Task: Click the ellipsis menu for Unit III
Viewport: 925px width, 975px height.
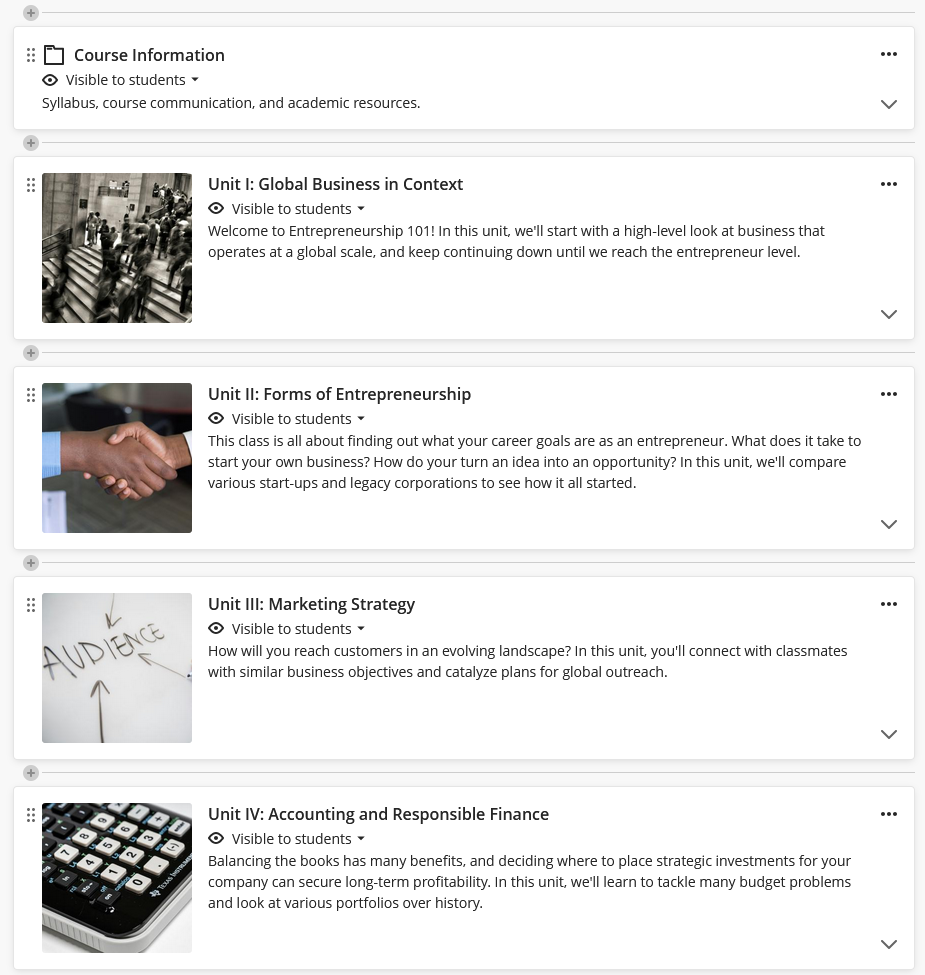Action: pyautogui.click(x=889, y=604)
